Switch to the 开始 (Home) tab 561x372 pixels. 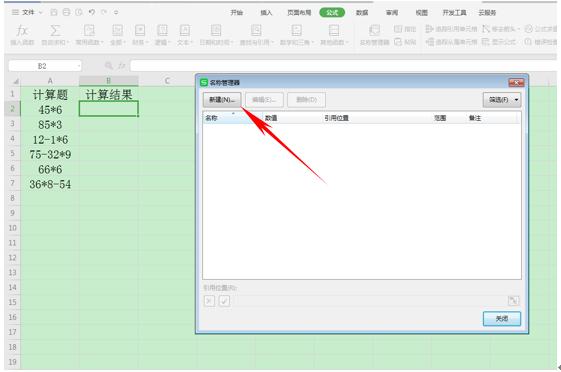236,13
